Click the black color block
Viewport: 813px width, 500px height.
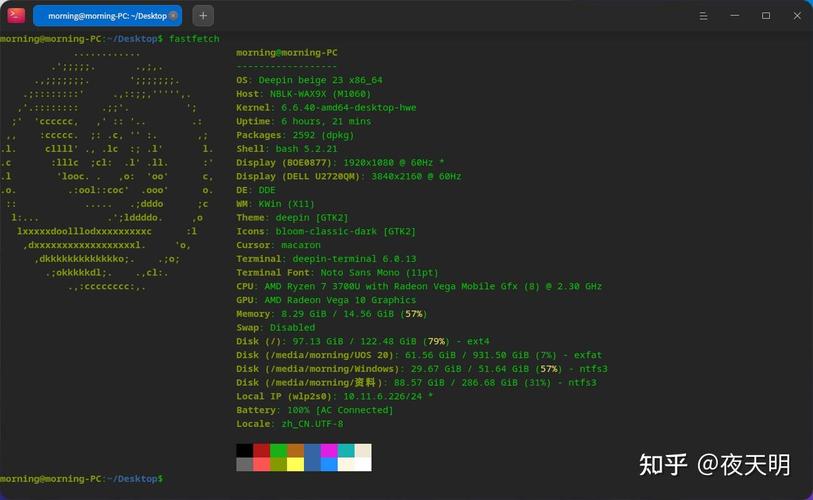244,451
